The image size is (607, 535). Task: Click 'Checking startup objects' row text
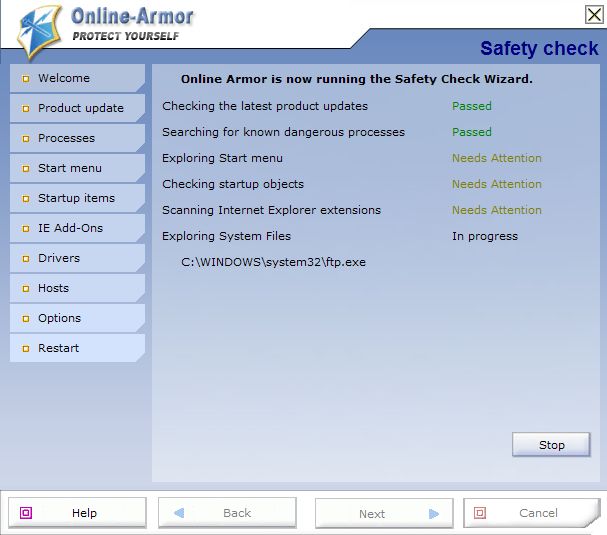click(x=233, y=184)
